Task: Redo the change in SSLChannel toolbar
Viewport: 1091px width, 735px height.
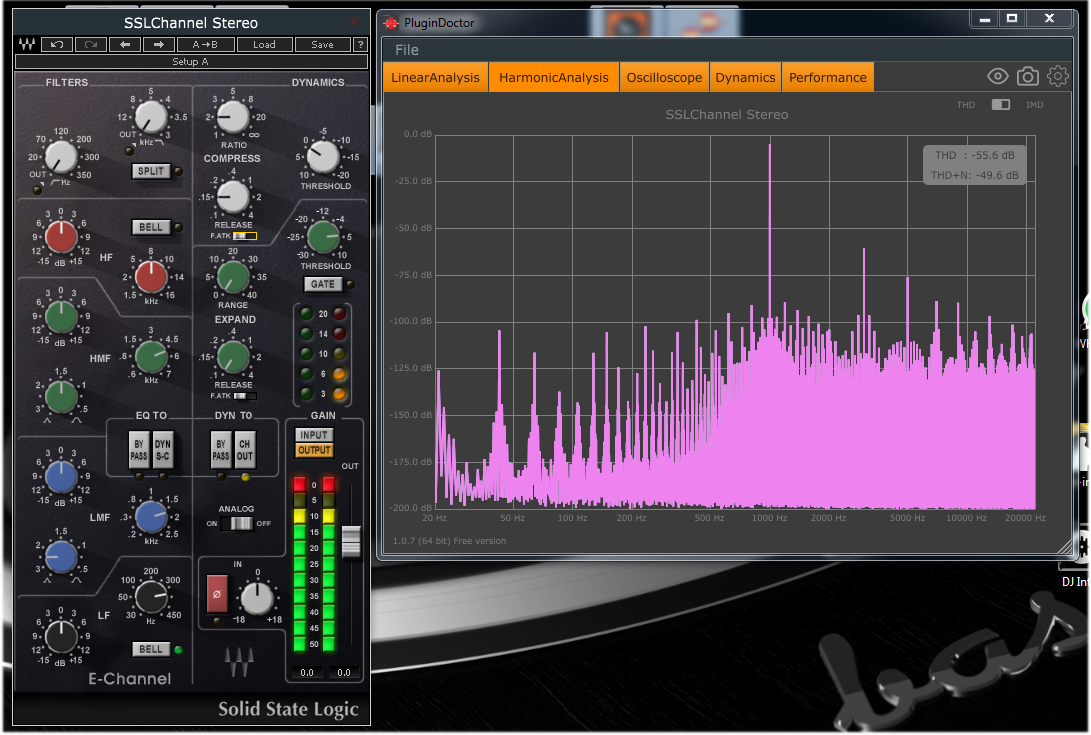Action: pos(90,45)
